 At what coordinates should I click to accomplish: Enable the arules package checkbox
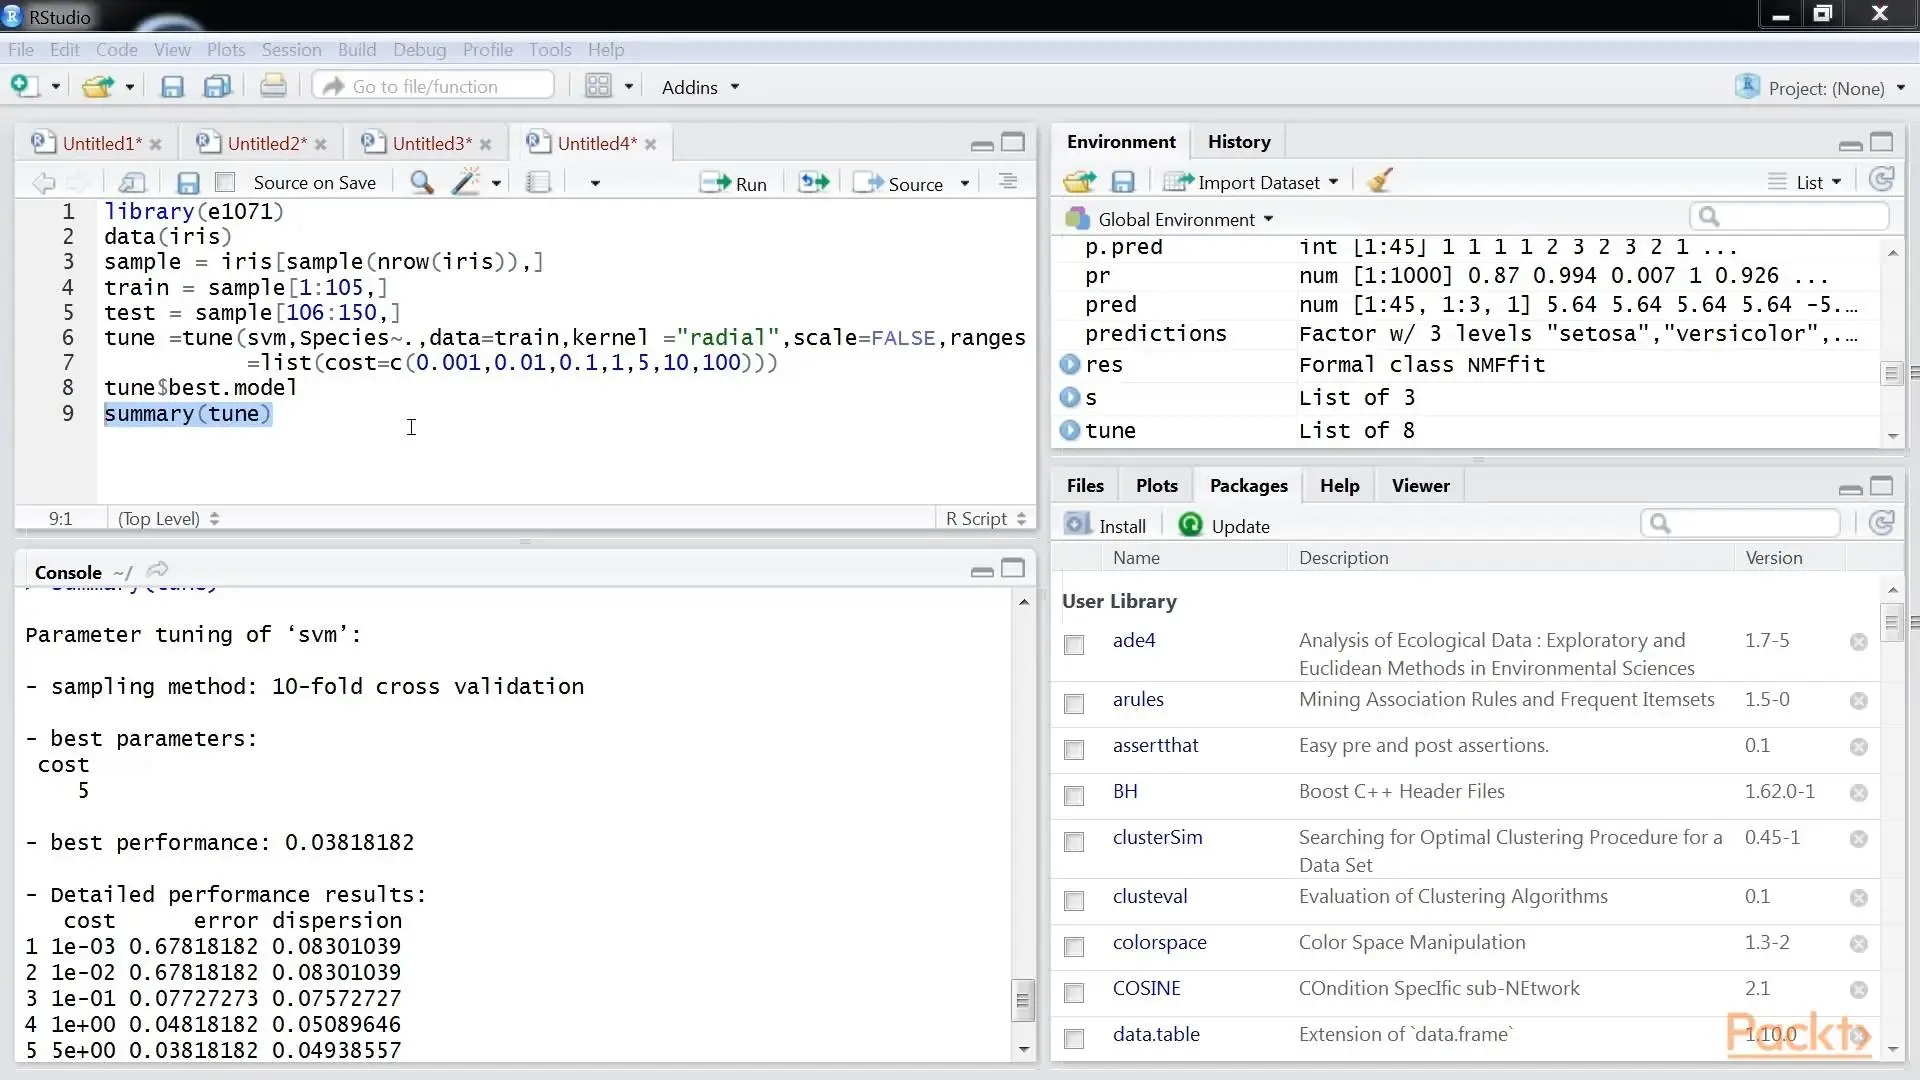pyautogui.click(x=1074, y=704)
